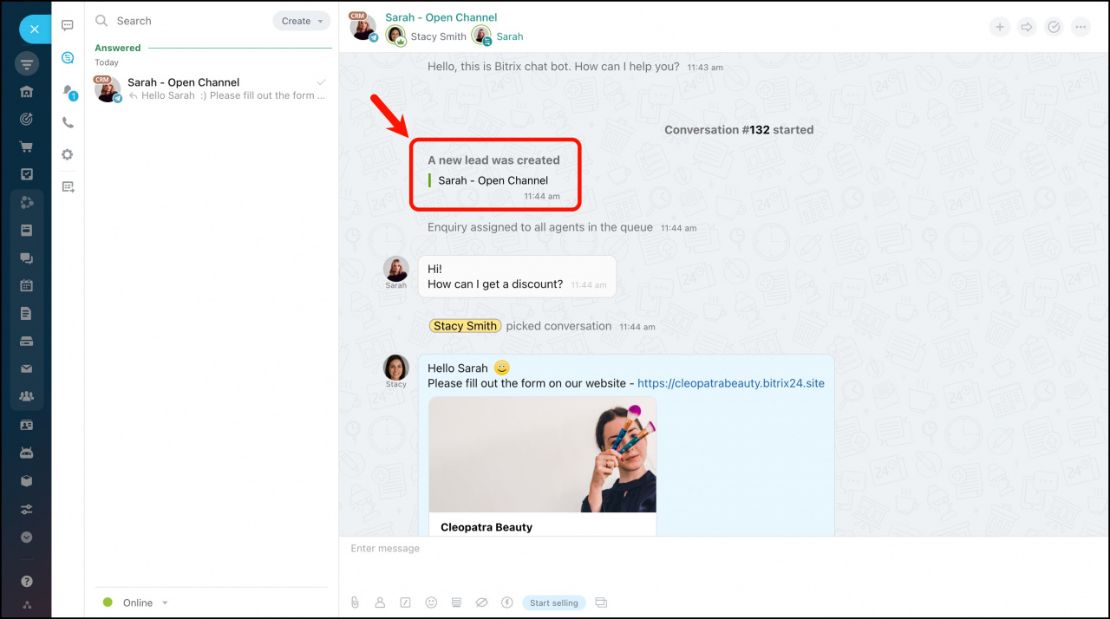Switch to the chats message bubble tab
The height and width of the screenshot is (619, 1110).
tap(67, 25)
